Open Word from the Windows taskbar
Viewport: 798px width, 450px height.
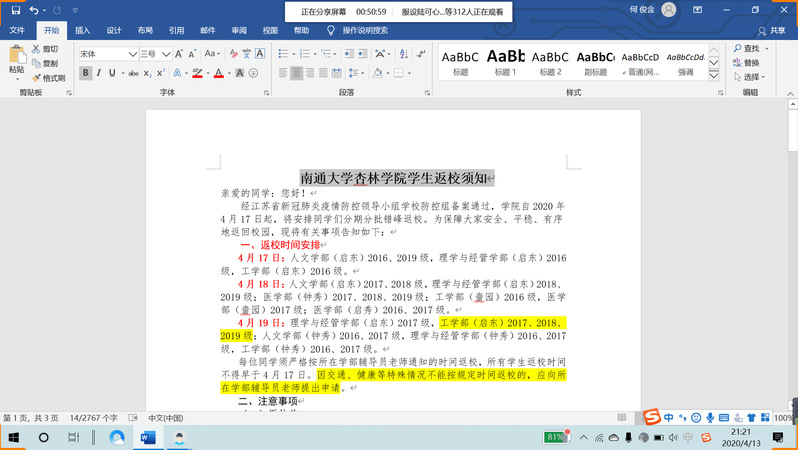coord(148,438)
